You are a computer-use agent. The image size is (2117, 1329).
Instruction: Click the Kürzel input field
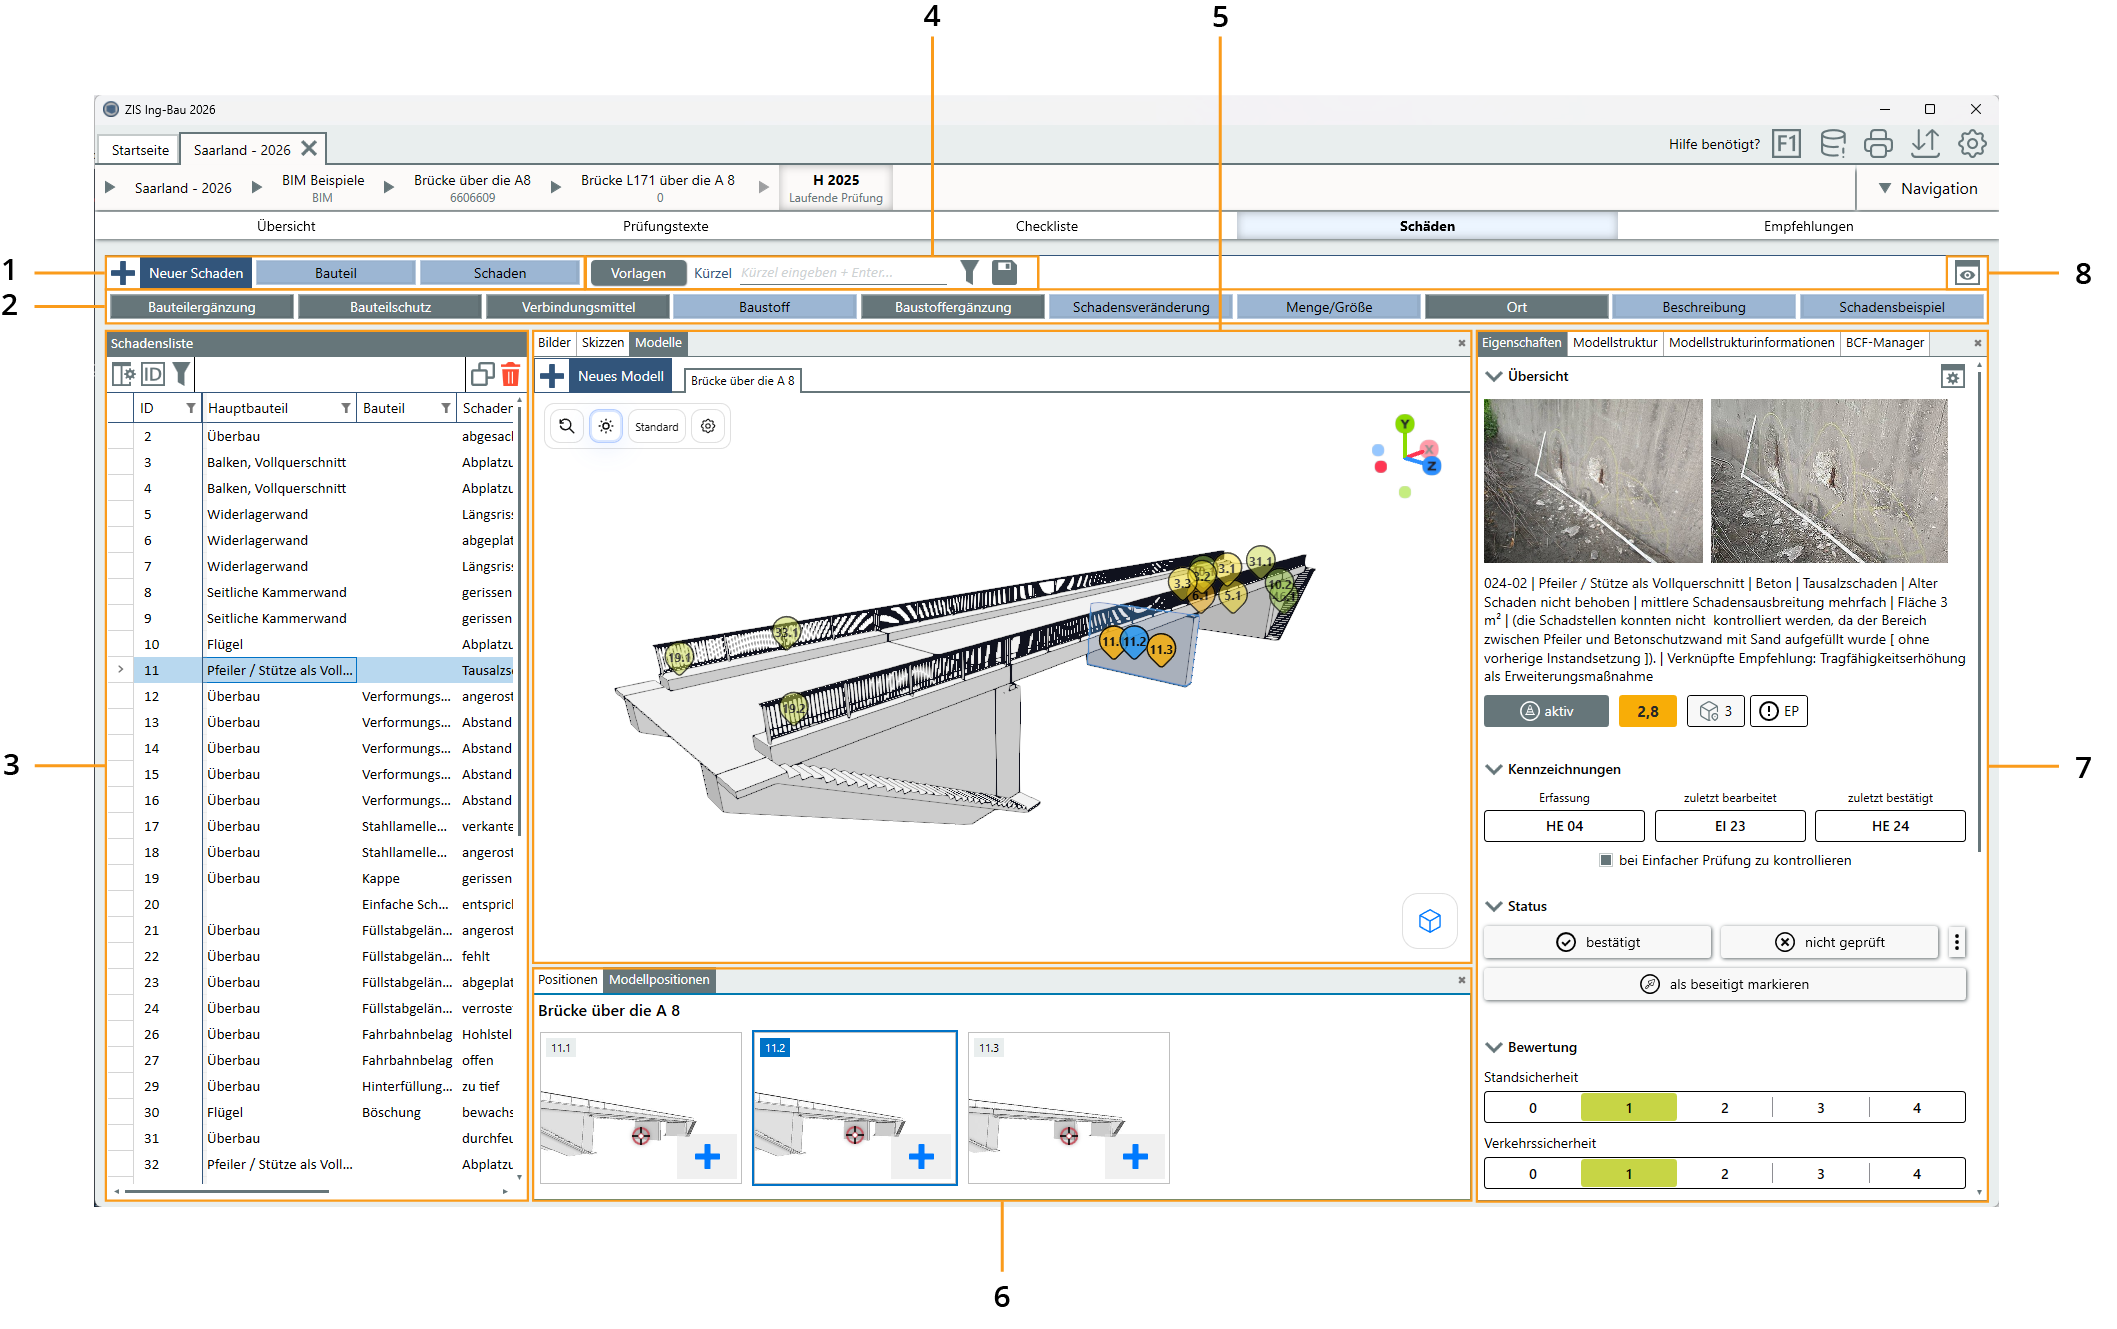coord(843,272)
